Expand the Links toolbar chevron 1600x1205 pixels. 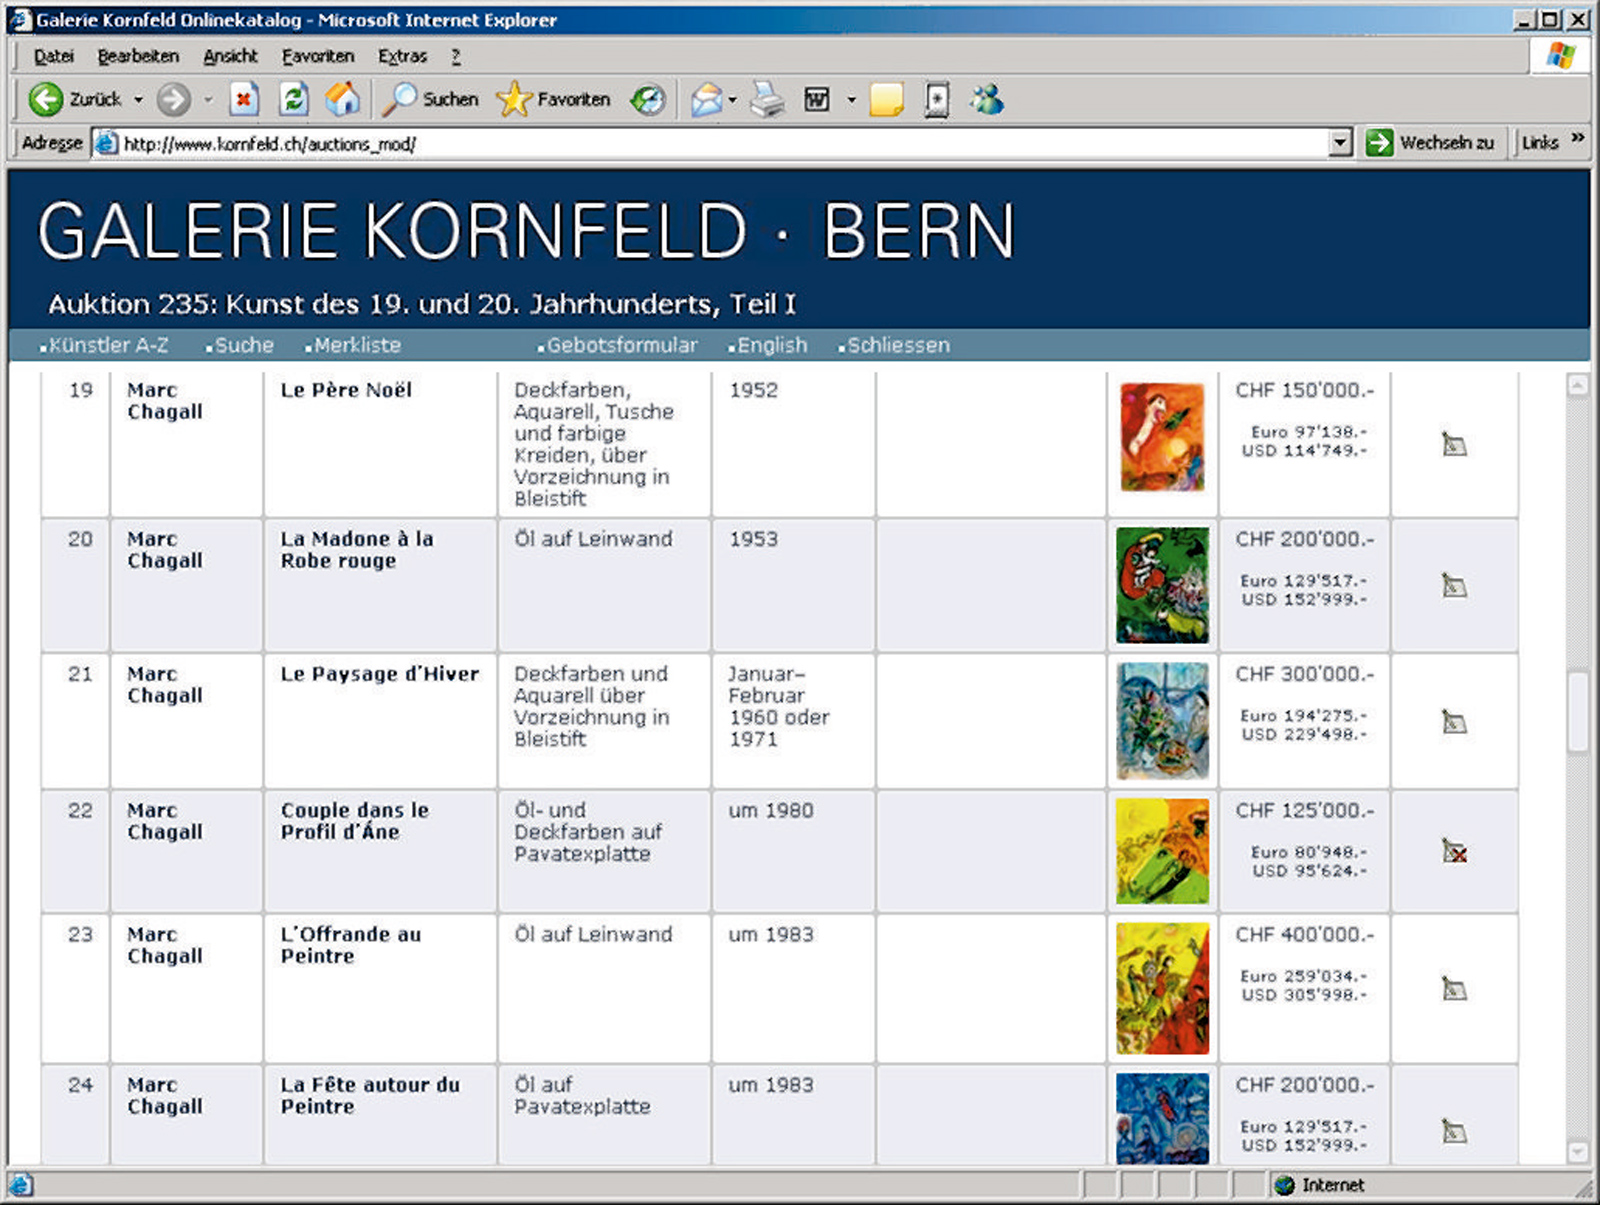tap(1578, 139)
